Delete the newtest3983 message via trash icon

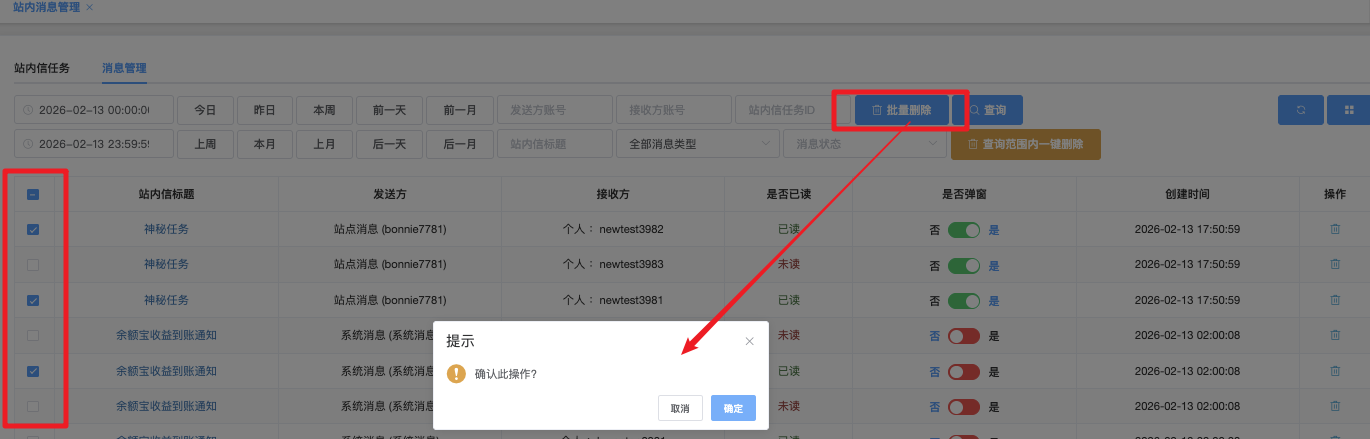click(1334, 264)
